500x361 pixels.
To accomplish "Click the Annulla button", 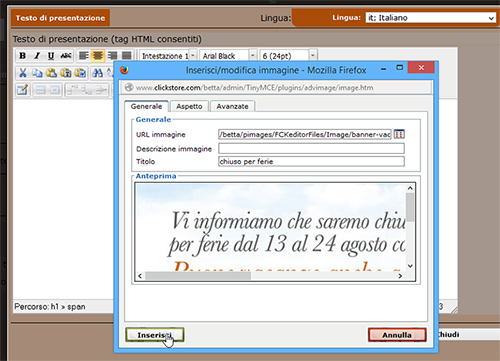I will [397, 335].
